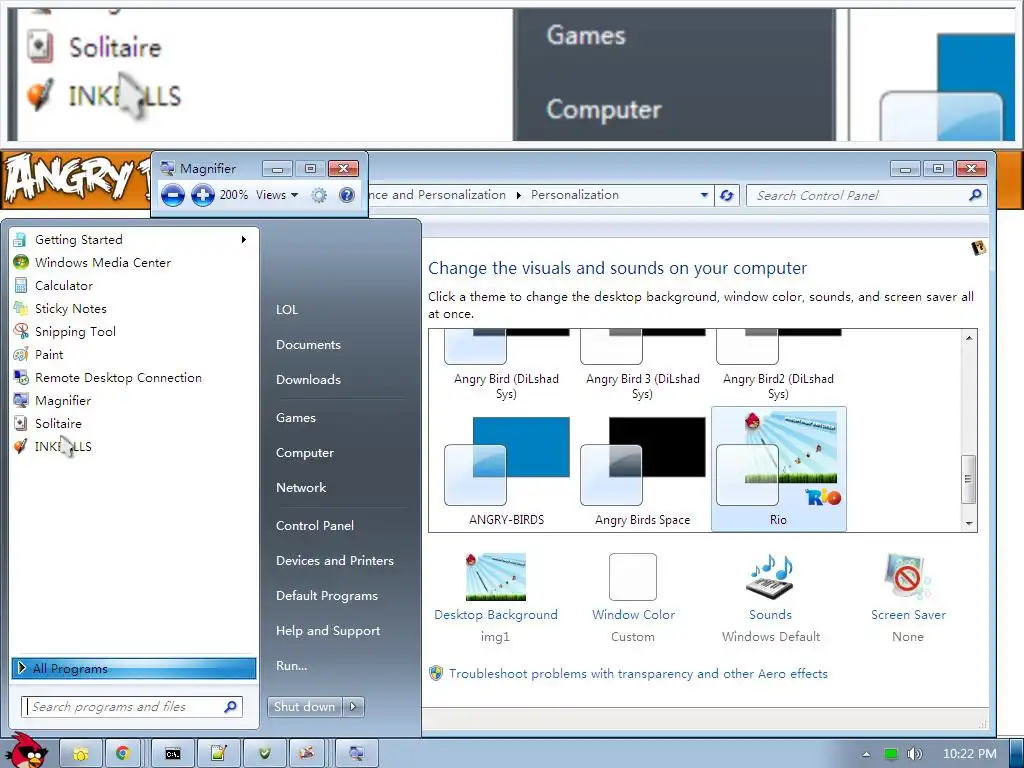Open Computer from Start menu
The height and width of the screenshot is (768, 1024).
pos(304,453)
